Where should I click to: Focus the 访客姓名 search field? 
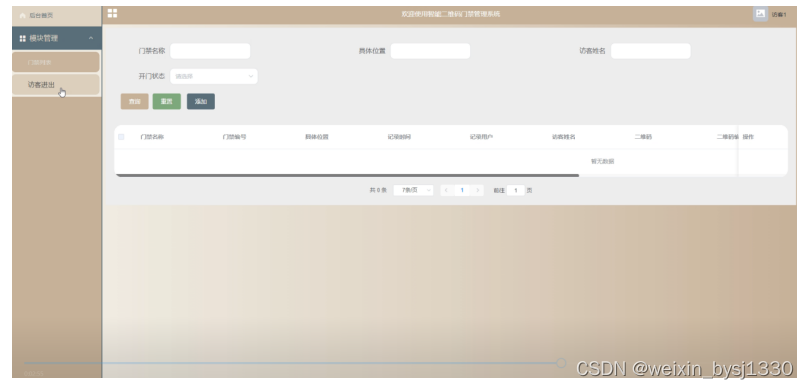(651, 51)
